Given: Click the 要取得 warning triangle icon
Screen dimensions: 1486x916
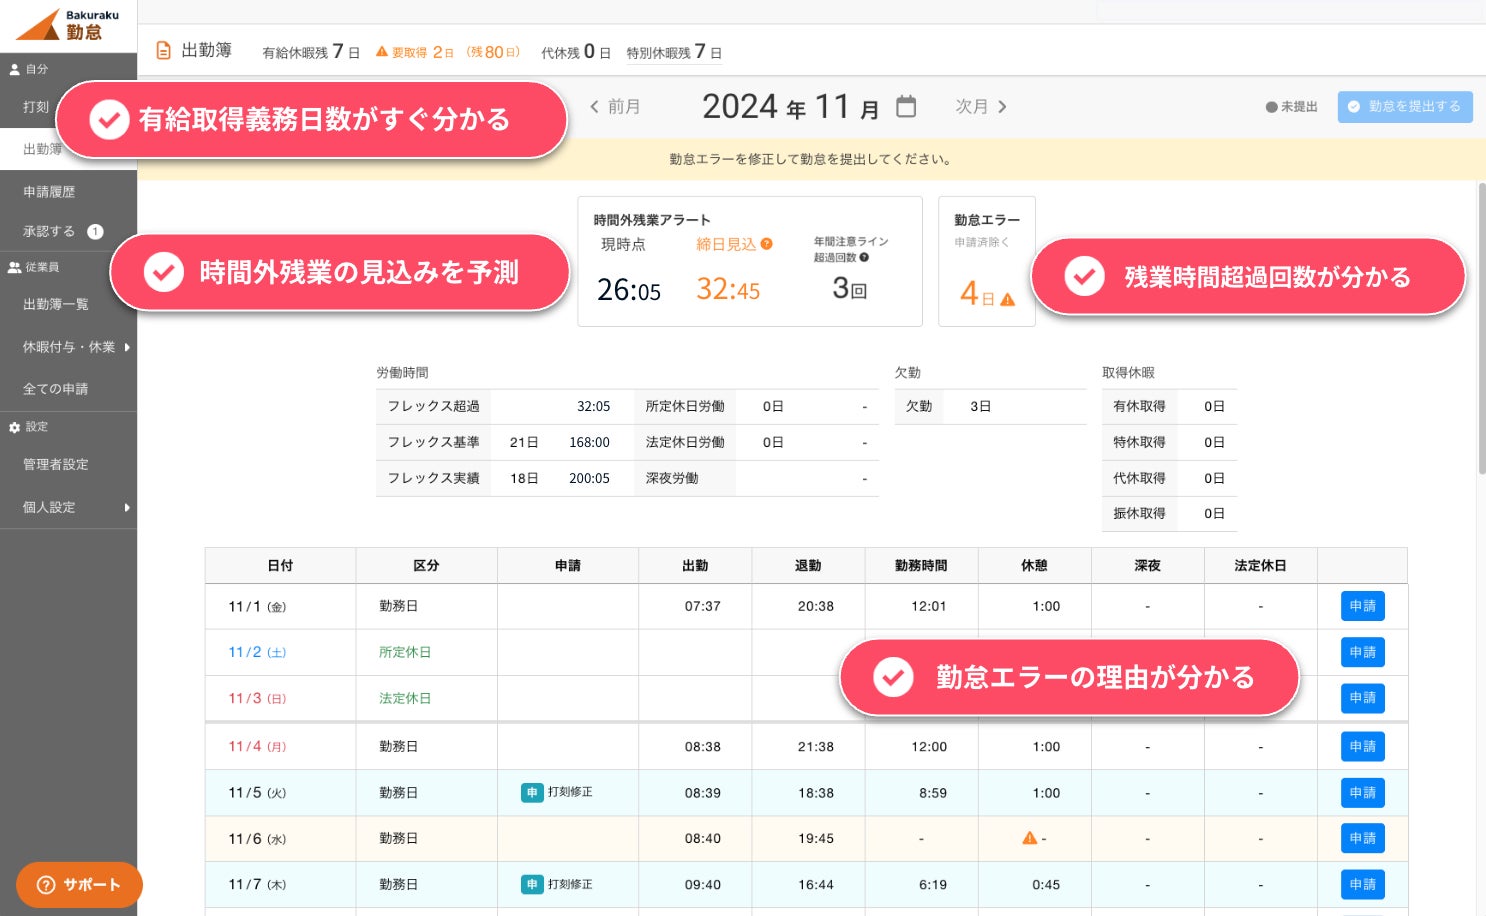Looking at the screenshot, I should [x=382, y=52].
